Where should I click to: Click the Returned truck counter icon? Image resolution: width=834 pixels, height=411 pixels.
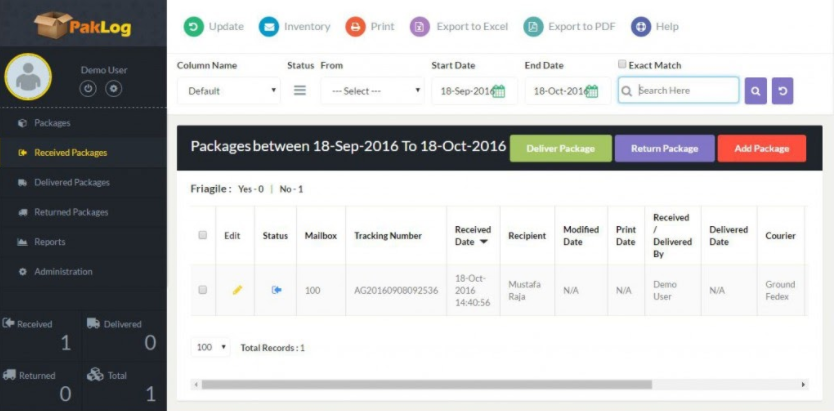[9, 375]
